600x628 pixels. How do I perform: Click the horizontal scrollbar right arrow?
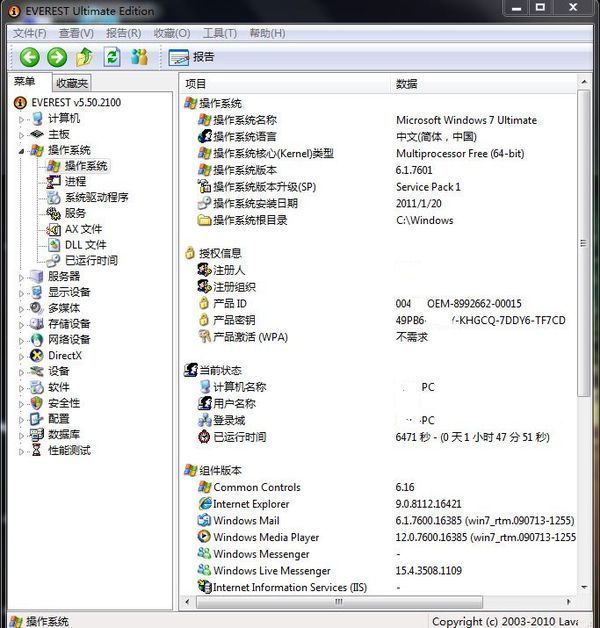(568, 602)
